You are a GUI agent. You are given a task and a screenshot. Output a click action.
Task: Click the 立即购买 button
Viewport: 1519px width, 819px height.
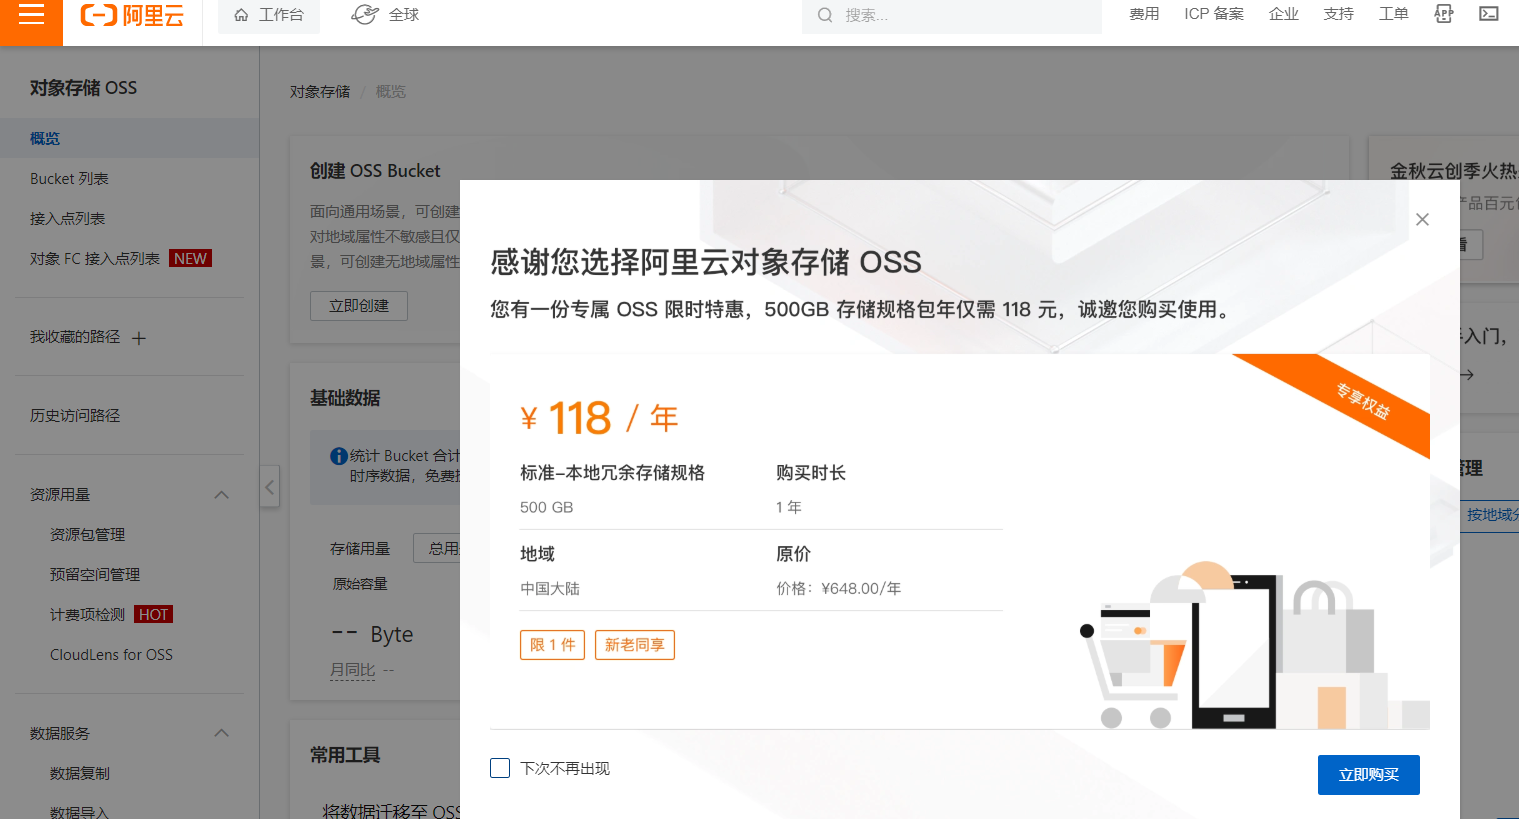point(1368,774)
